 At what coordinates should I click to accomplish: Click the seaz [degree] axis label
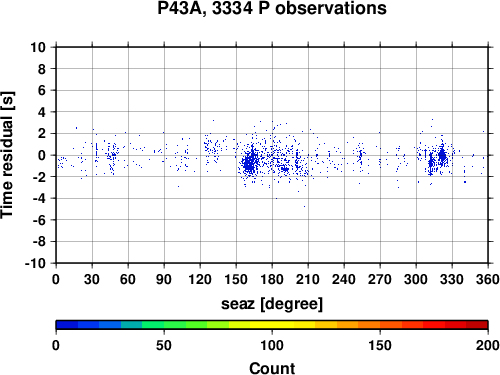click(x=272, y=304)
